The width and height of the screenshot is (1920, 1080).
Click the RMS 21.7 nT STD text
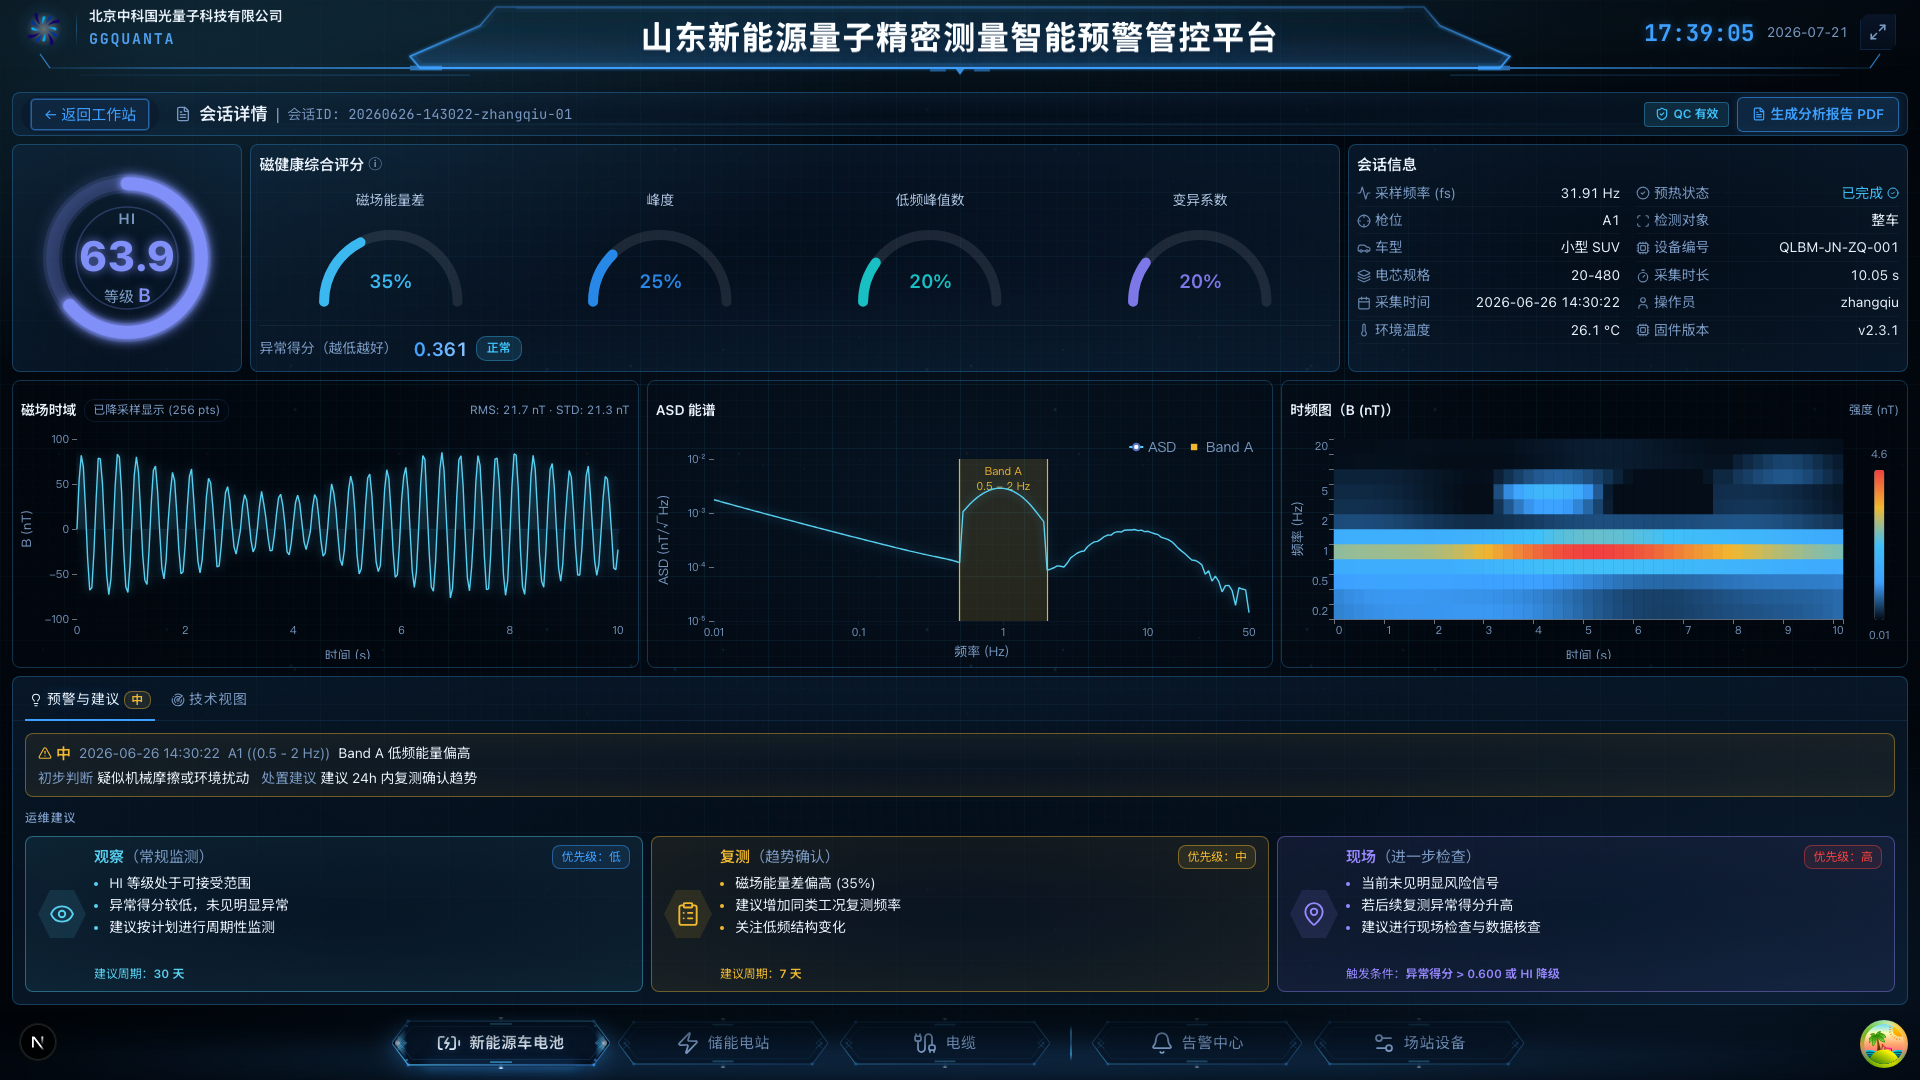click(549, 410)
